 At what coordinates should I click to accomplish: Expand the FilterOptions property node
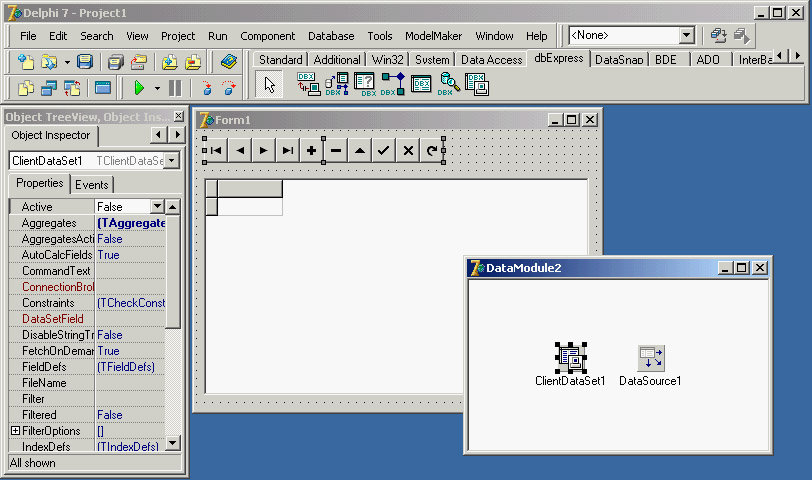click(x=15, y=431)
